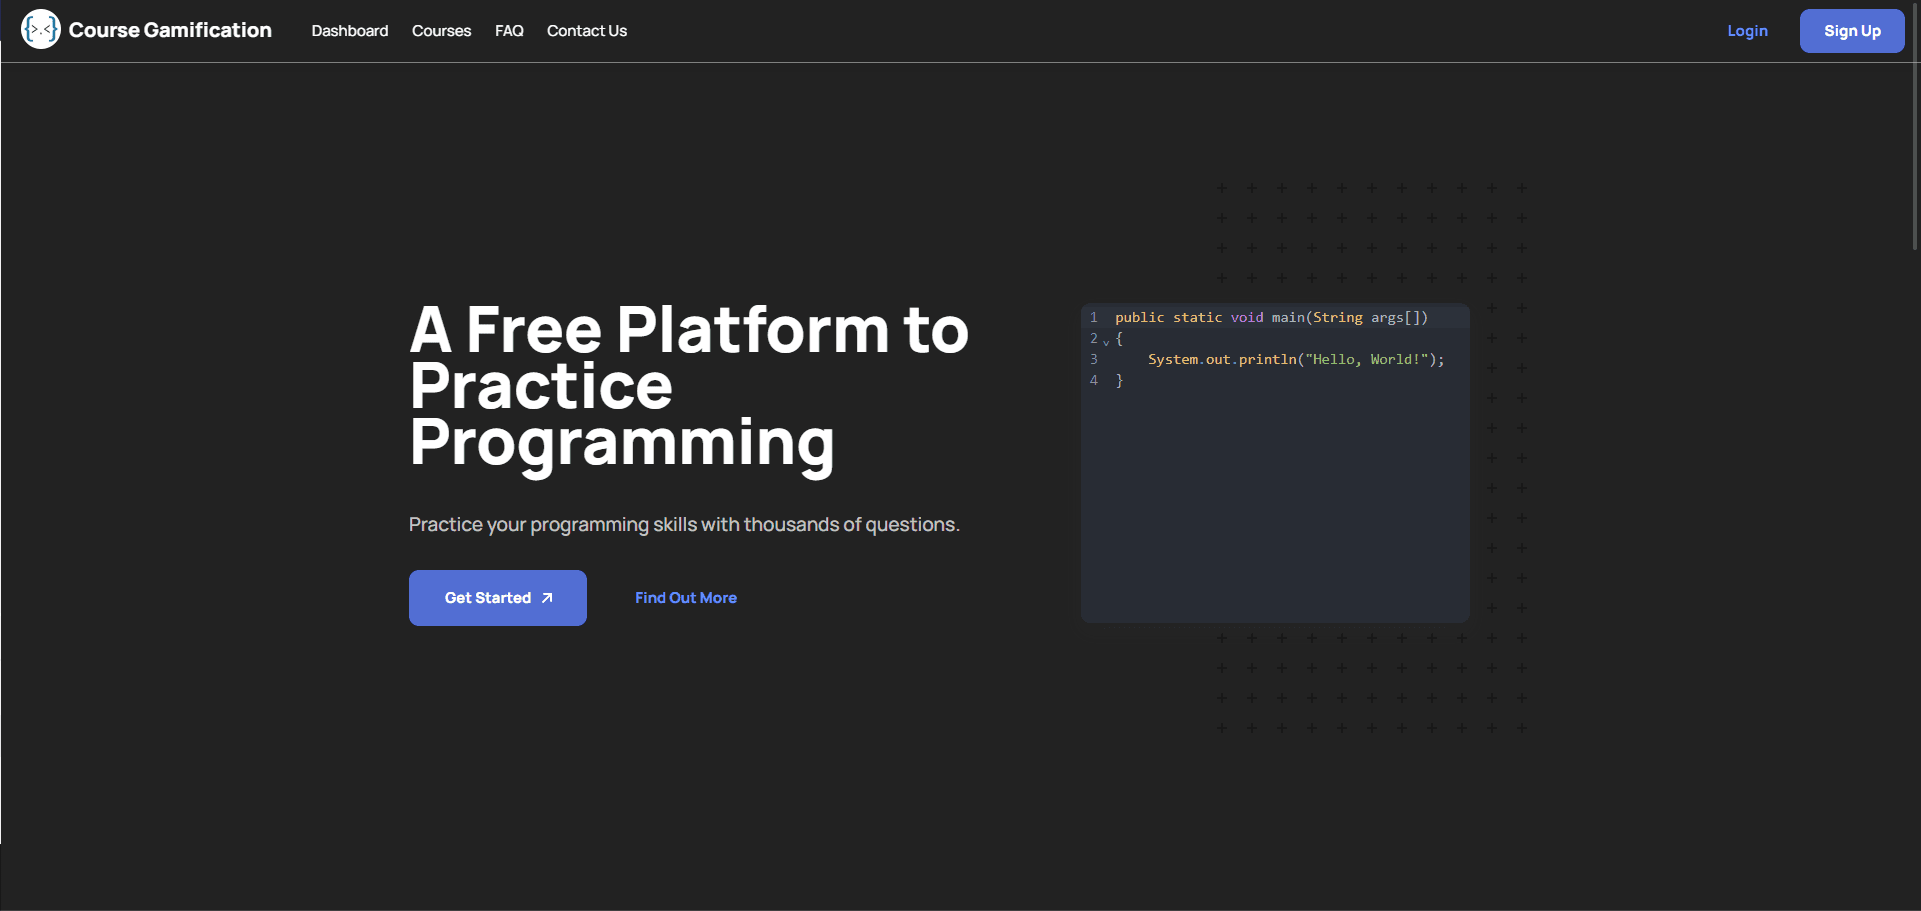Open the Courses page from navigation
The image size is (1921, 911).
pos(441,31)
